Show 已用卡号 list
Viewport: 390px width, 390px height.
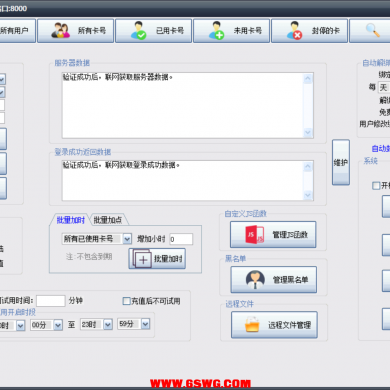154,31
